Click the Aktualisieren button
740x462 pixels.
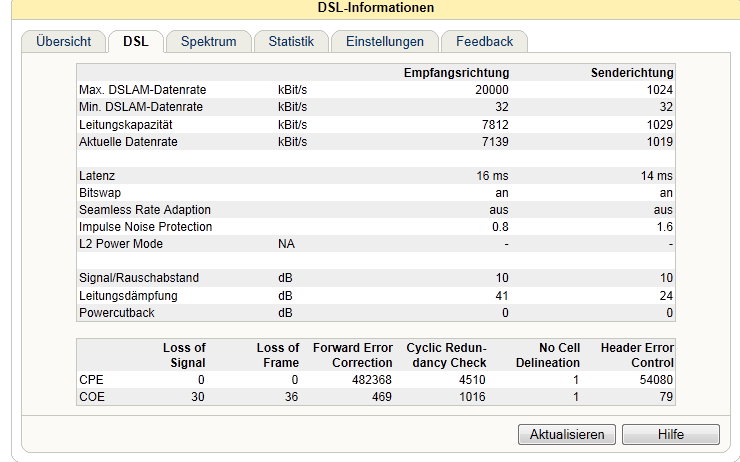[x=567, y=434]
